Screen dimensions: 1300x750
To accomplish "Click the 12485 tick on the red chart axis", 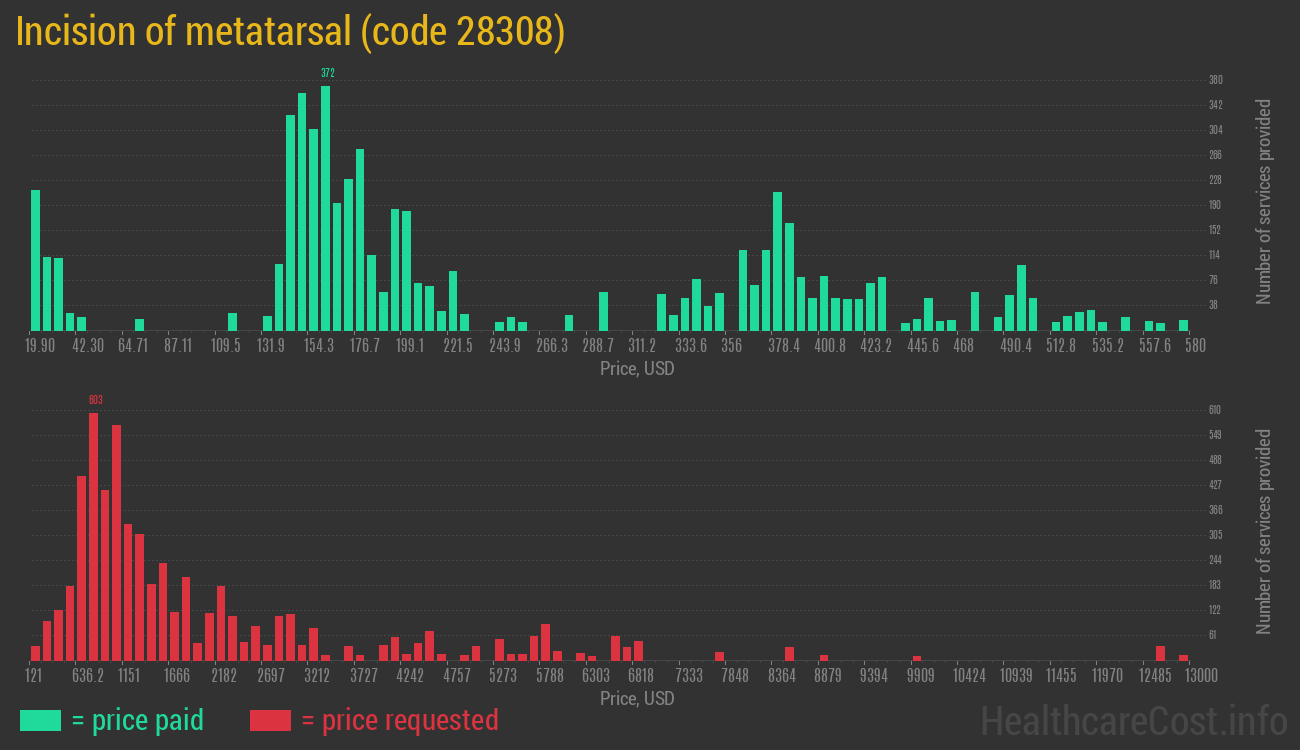I will (1155, 676).
